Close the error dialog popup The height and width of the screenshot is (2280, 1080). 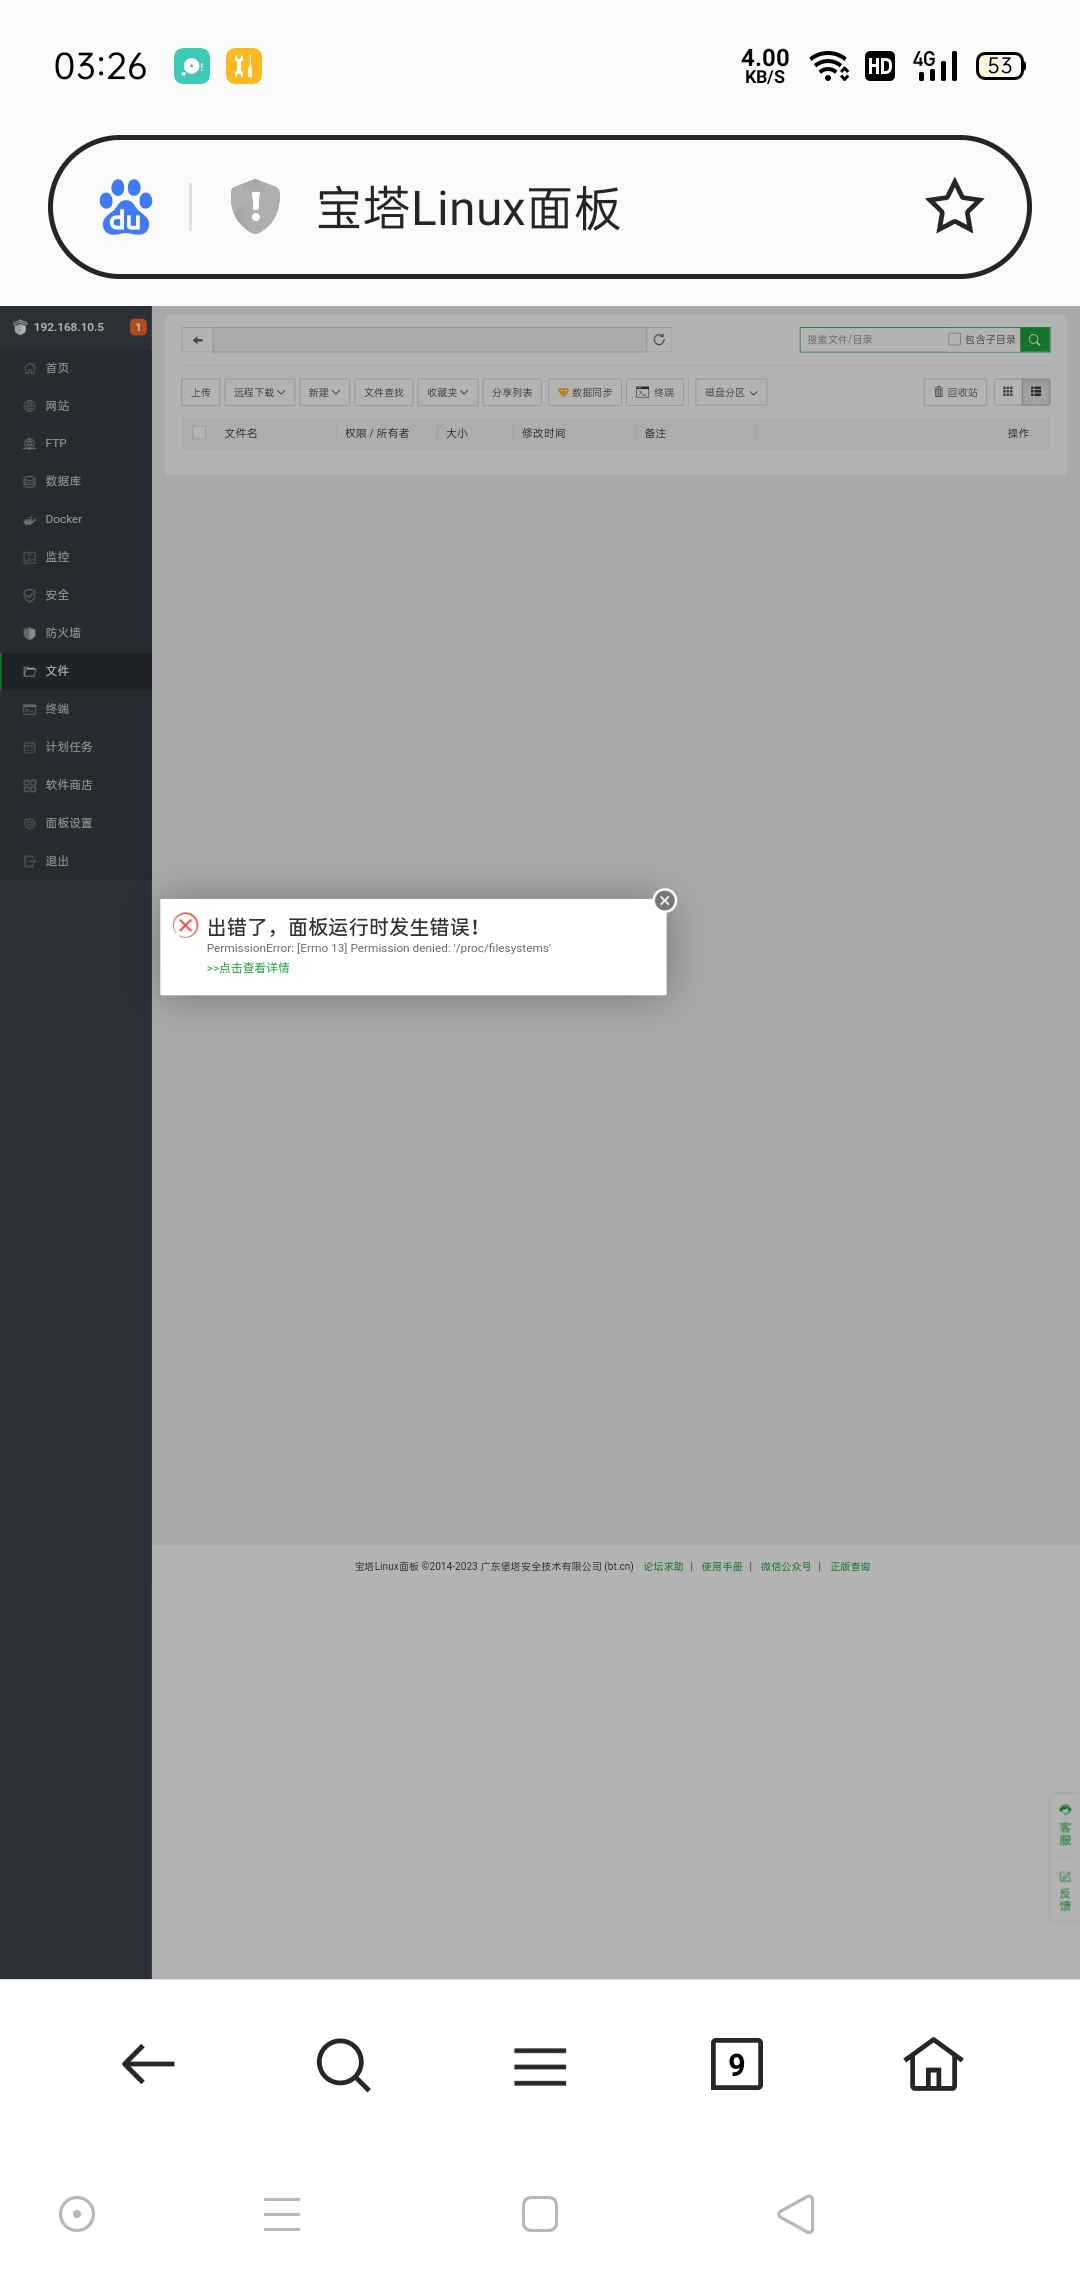pos(665,900)
